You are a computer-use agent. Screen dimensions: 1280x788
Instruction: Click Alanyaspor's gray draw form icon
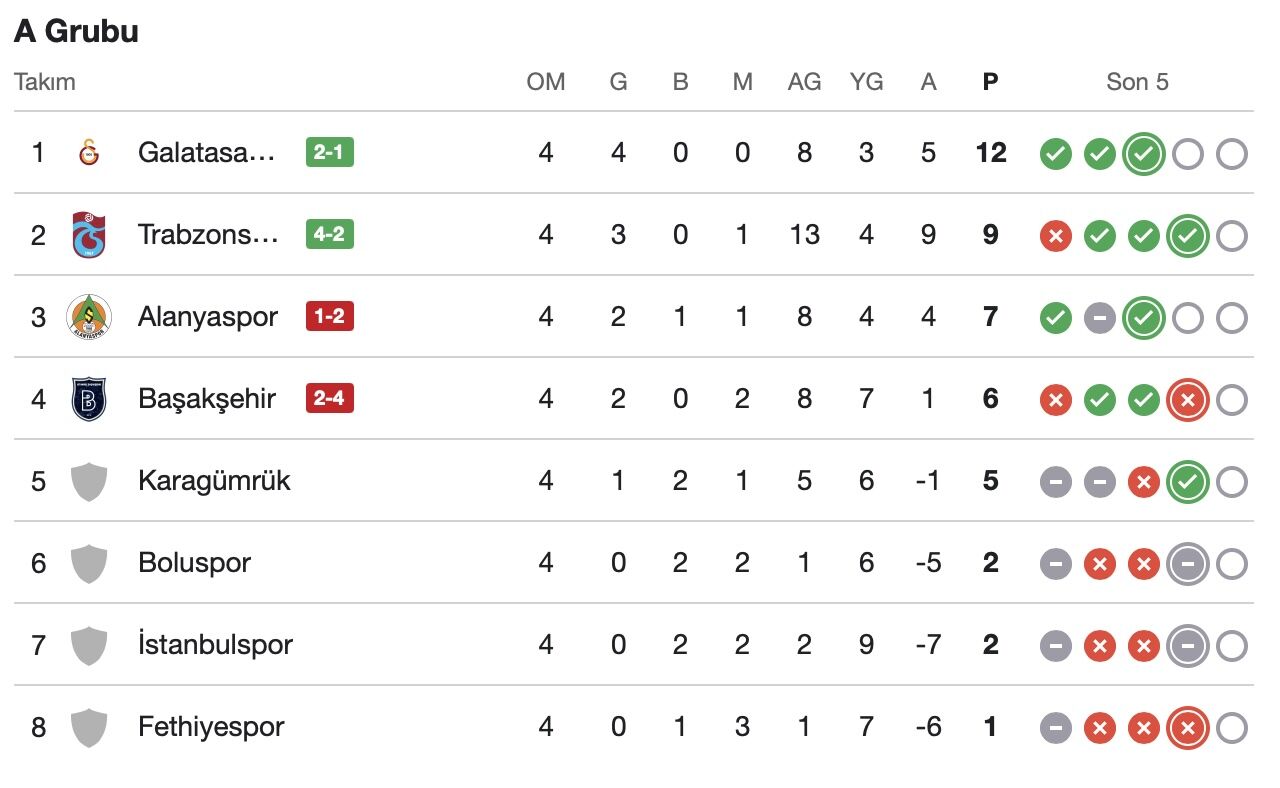pyautogui.click(x=1099, y=318)
